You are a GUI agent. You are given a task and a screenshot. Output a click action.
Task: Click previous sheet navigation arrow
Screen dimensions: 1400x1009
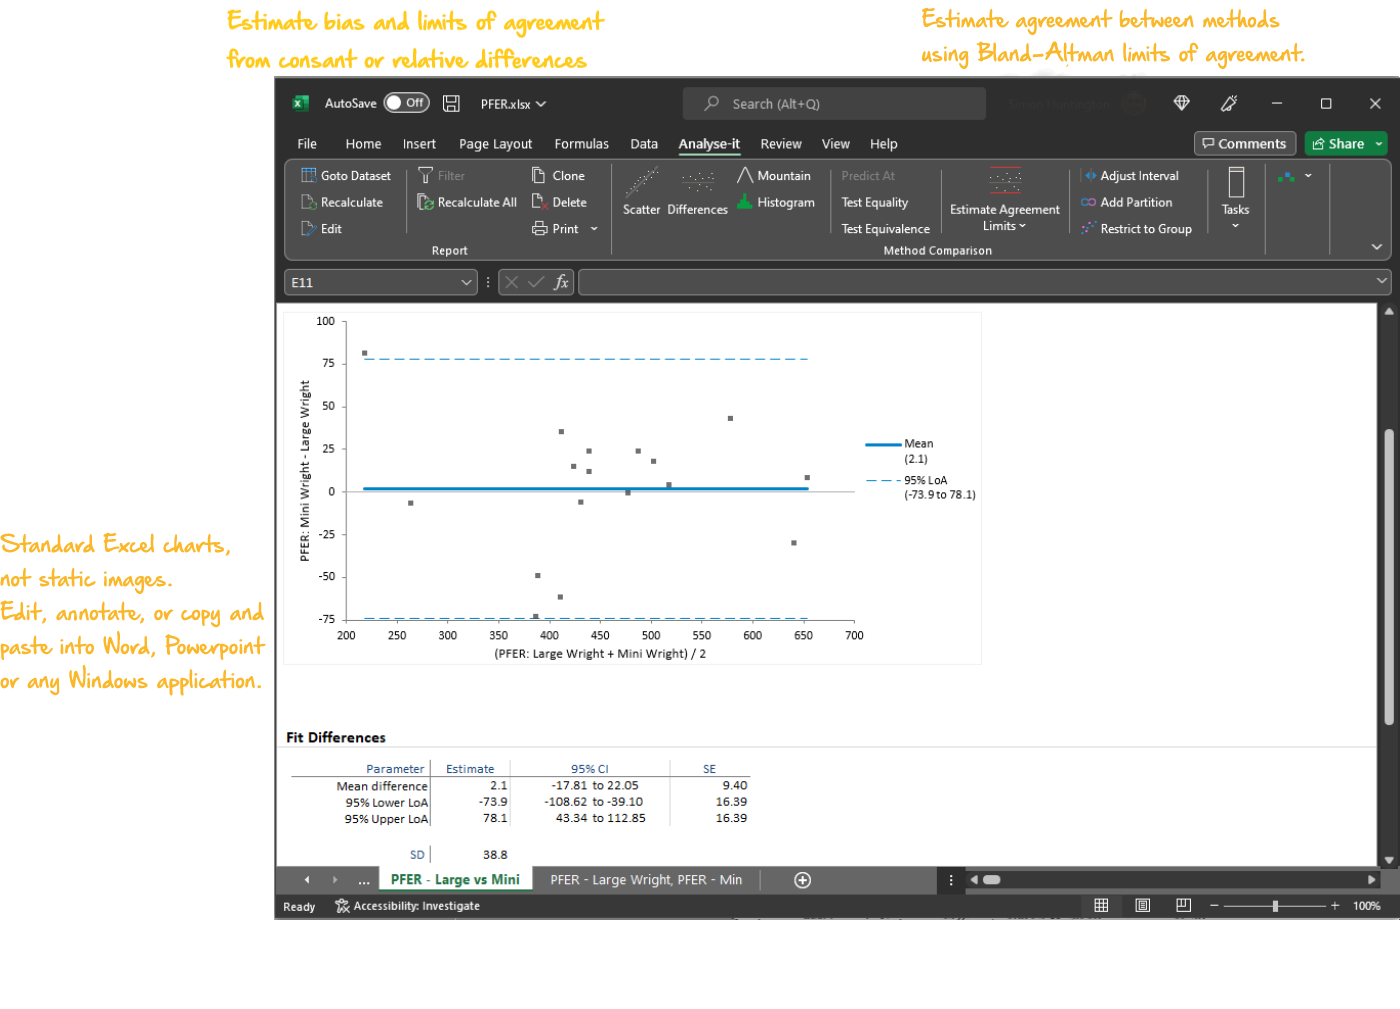click(307, 880)
